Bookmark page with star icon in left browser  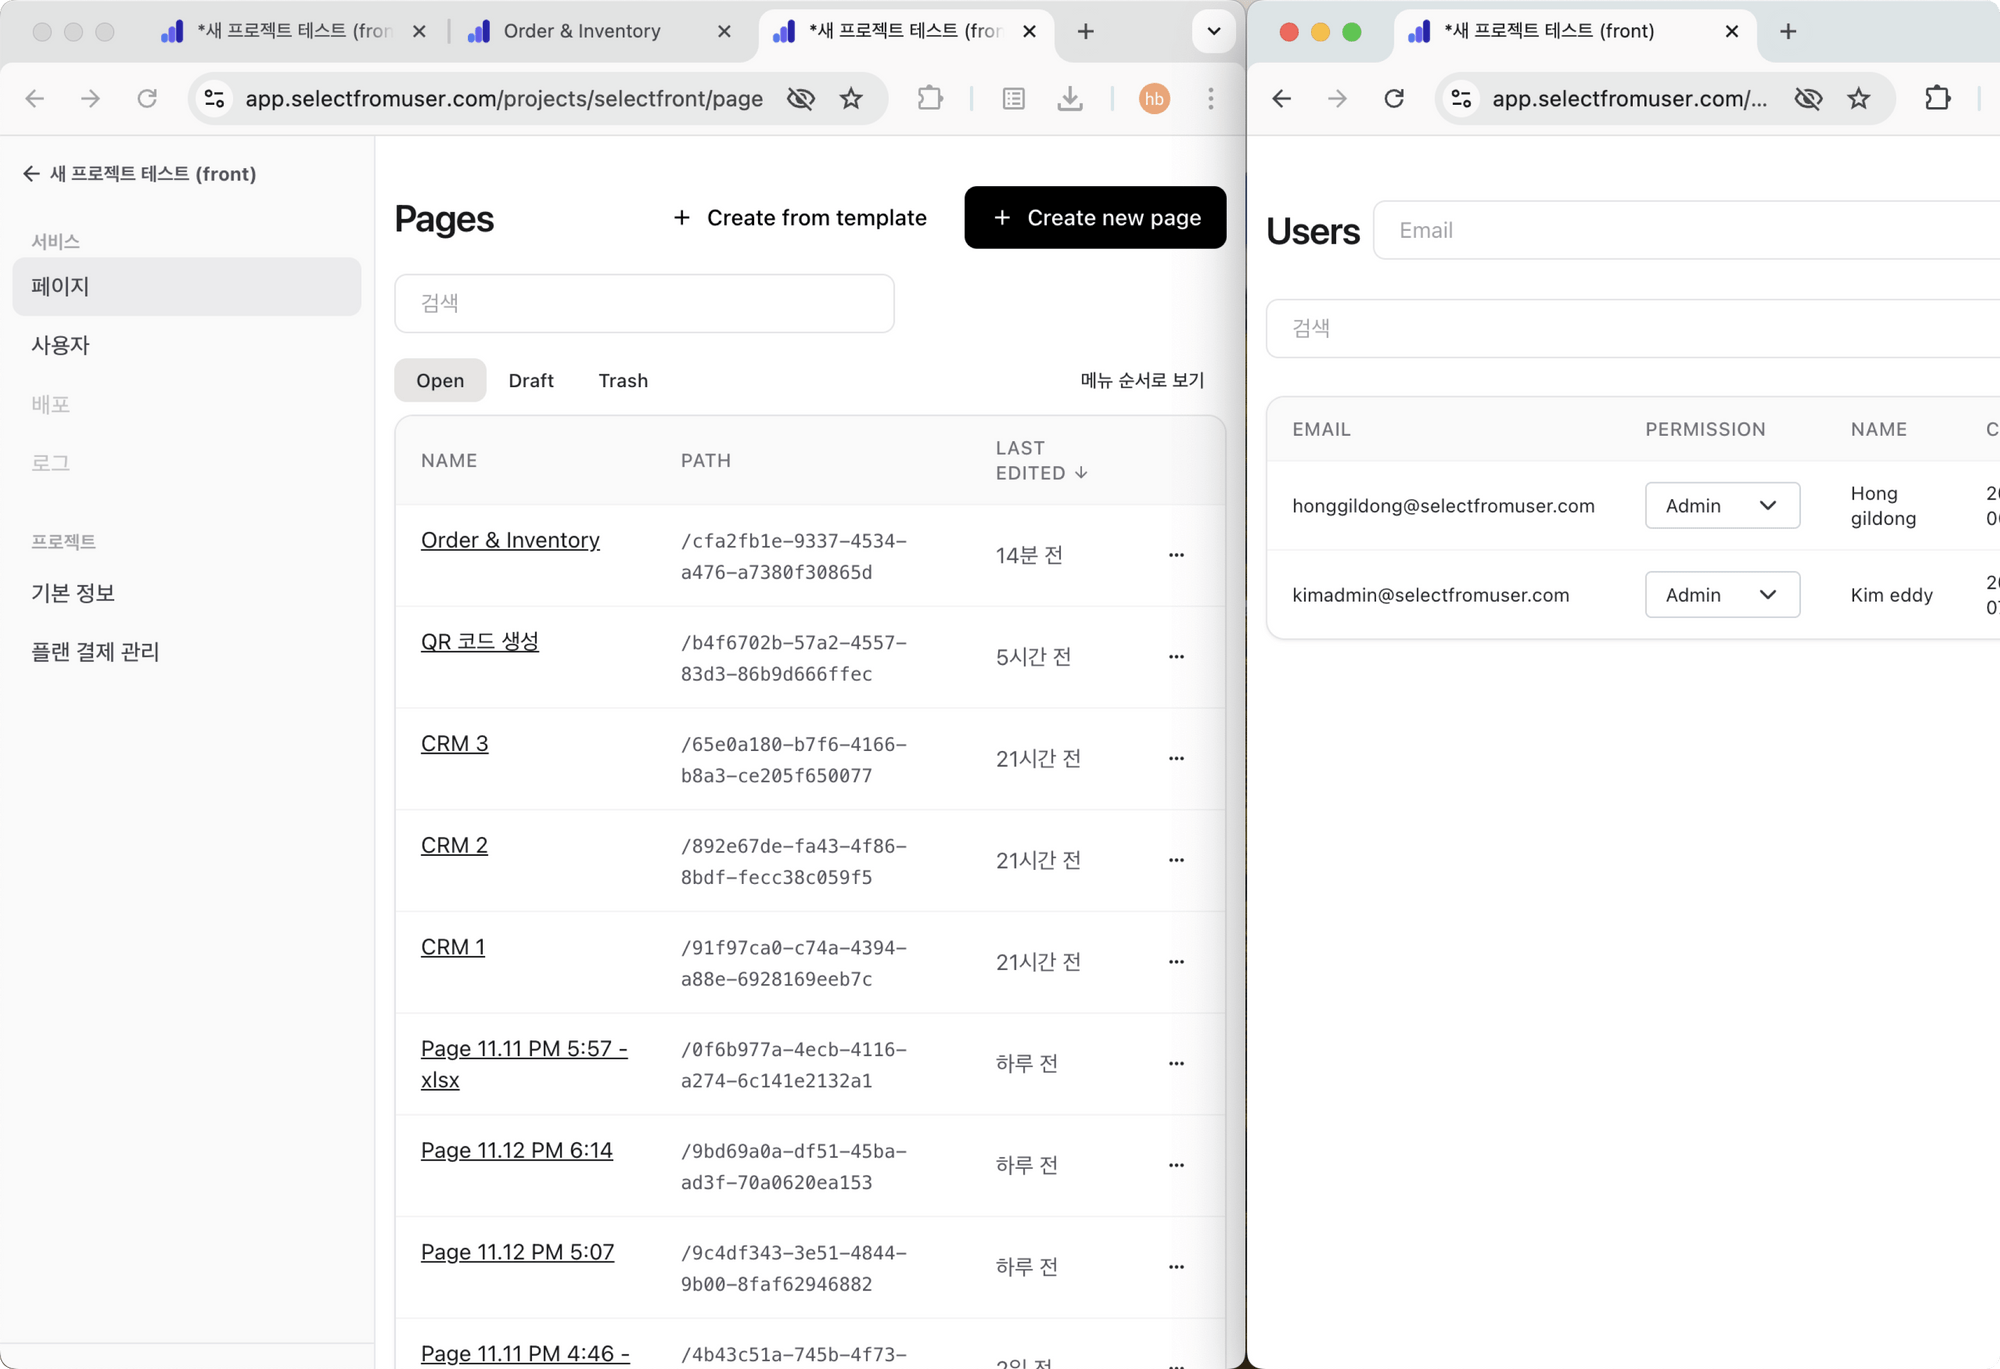(851, 98)
